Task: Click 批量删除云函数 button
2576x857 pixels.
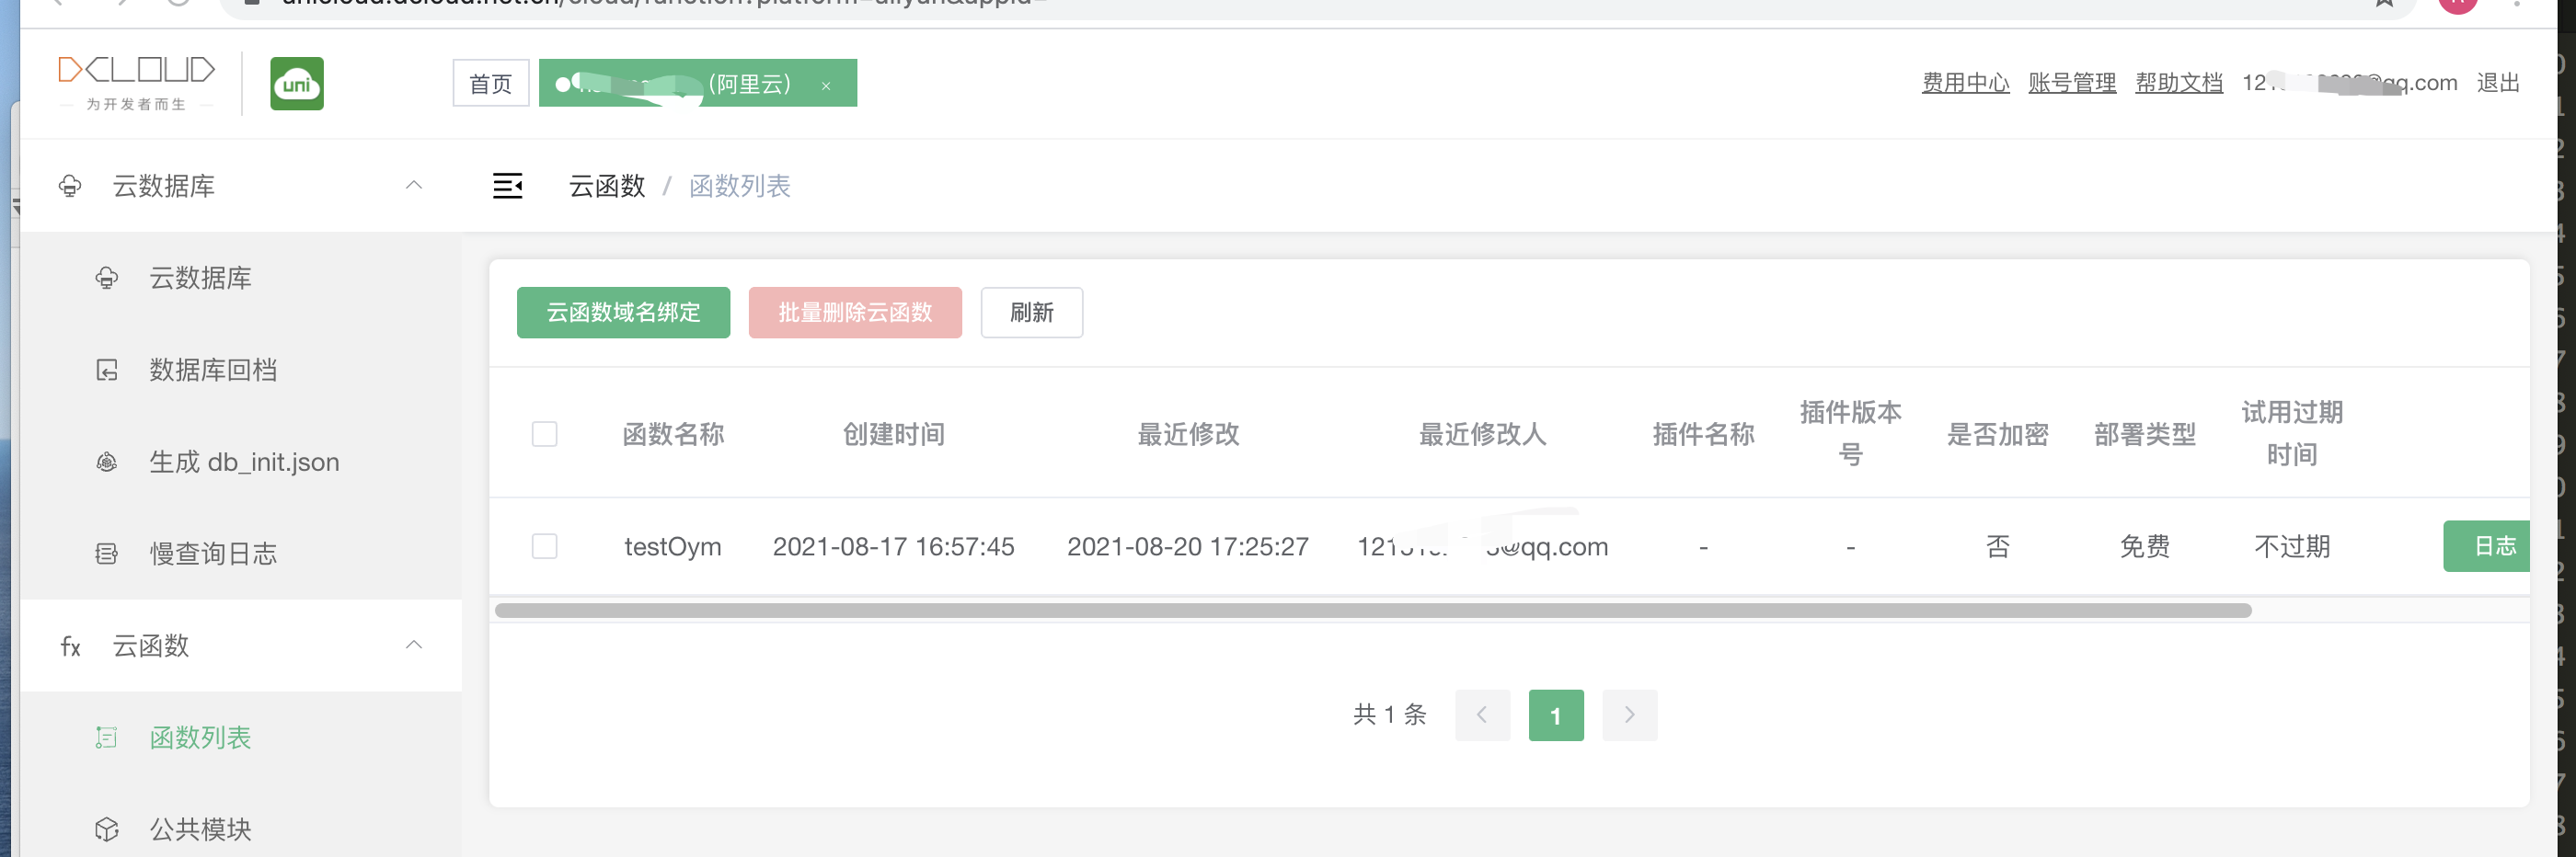Action: (855, 313)
